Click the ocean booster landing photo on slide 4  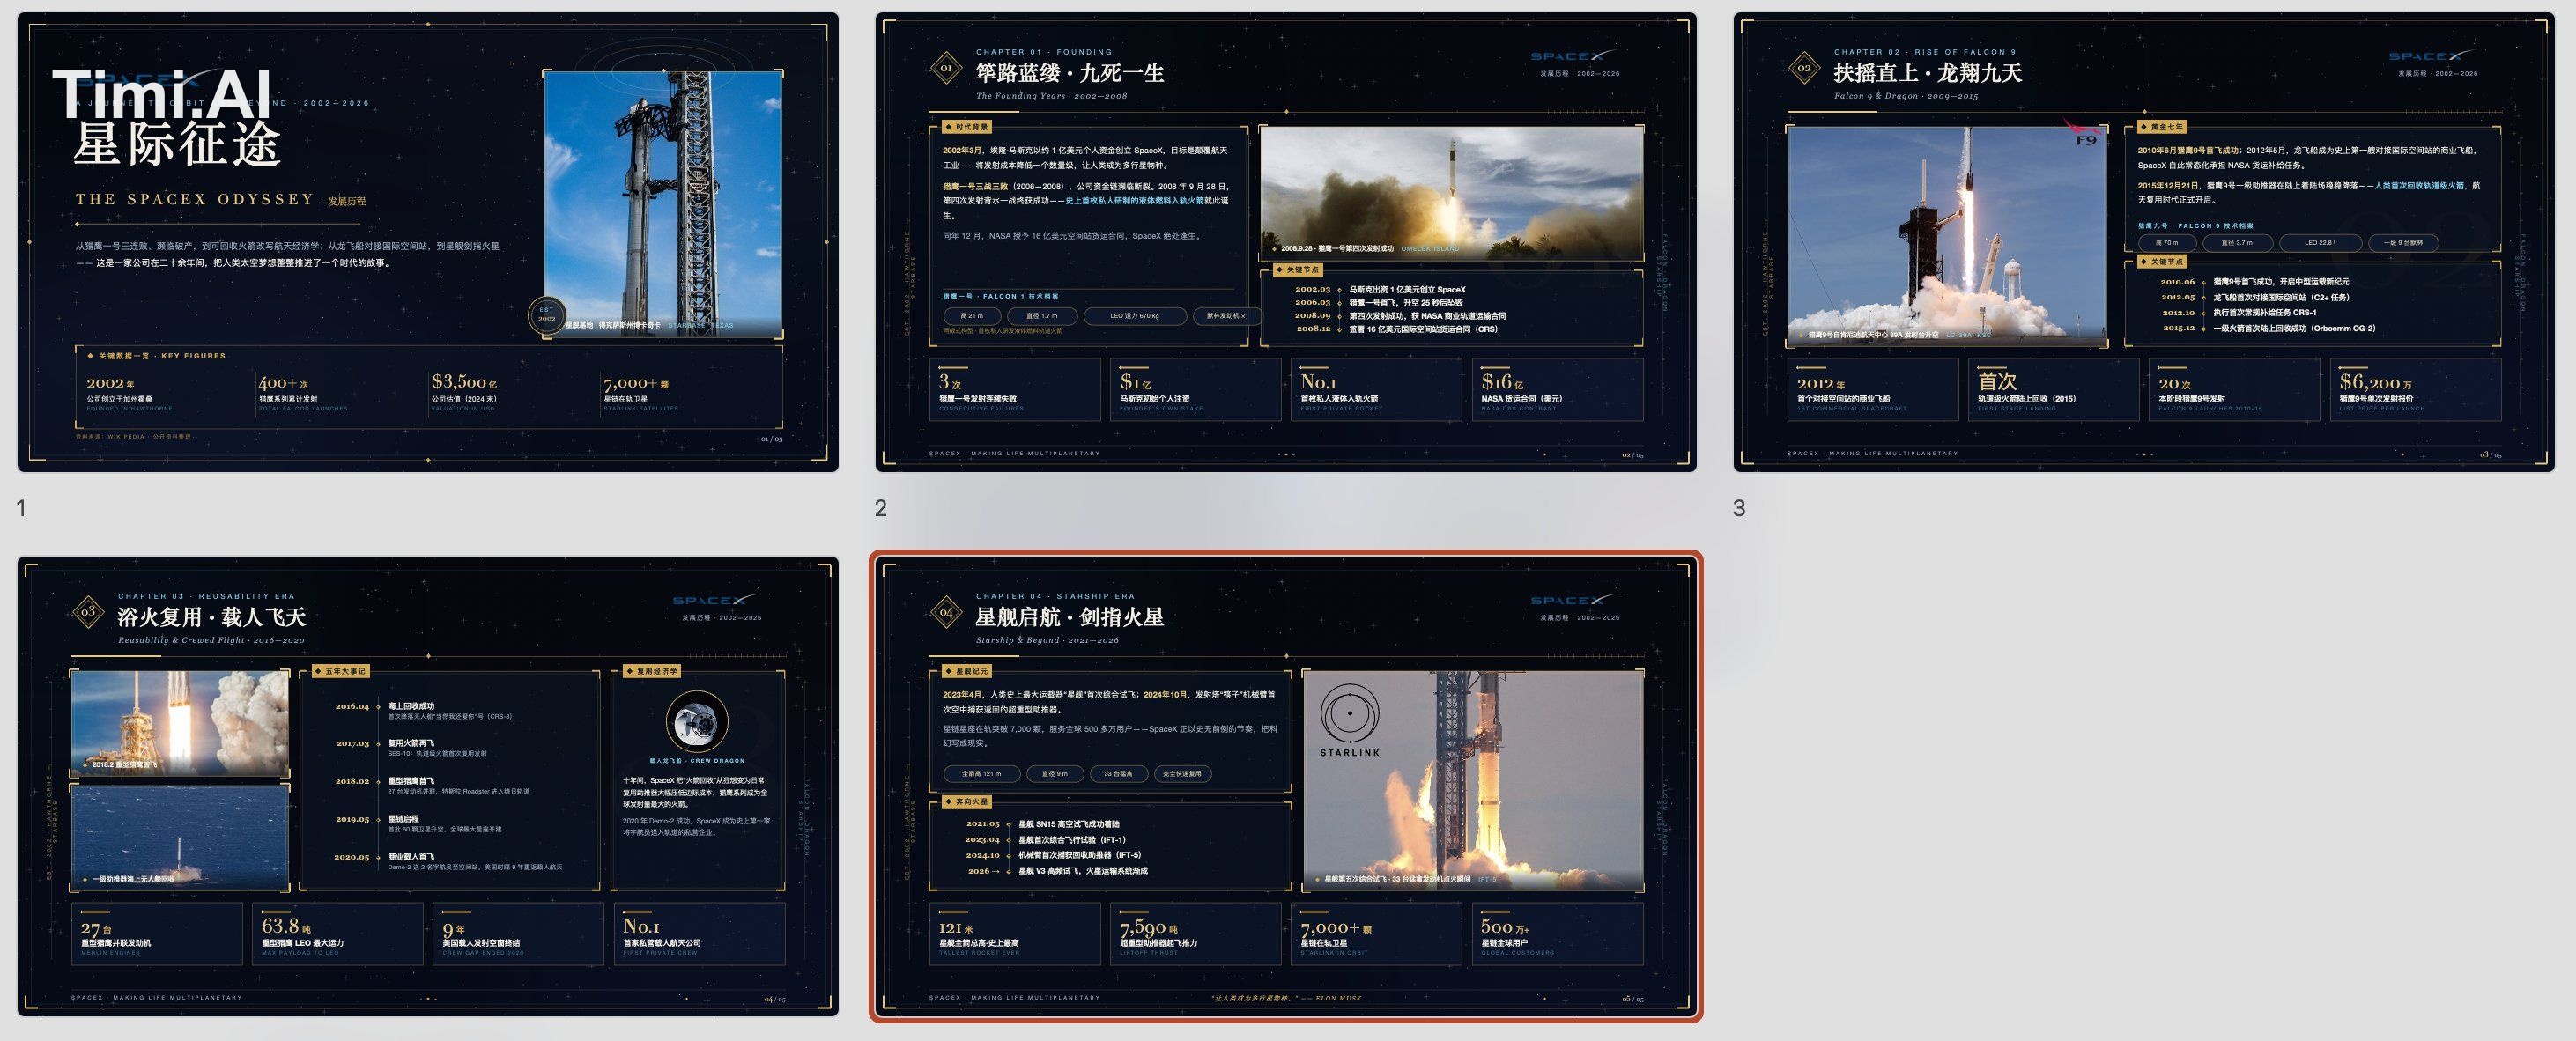(x=180, y=837)
